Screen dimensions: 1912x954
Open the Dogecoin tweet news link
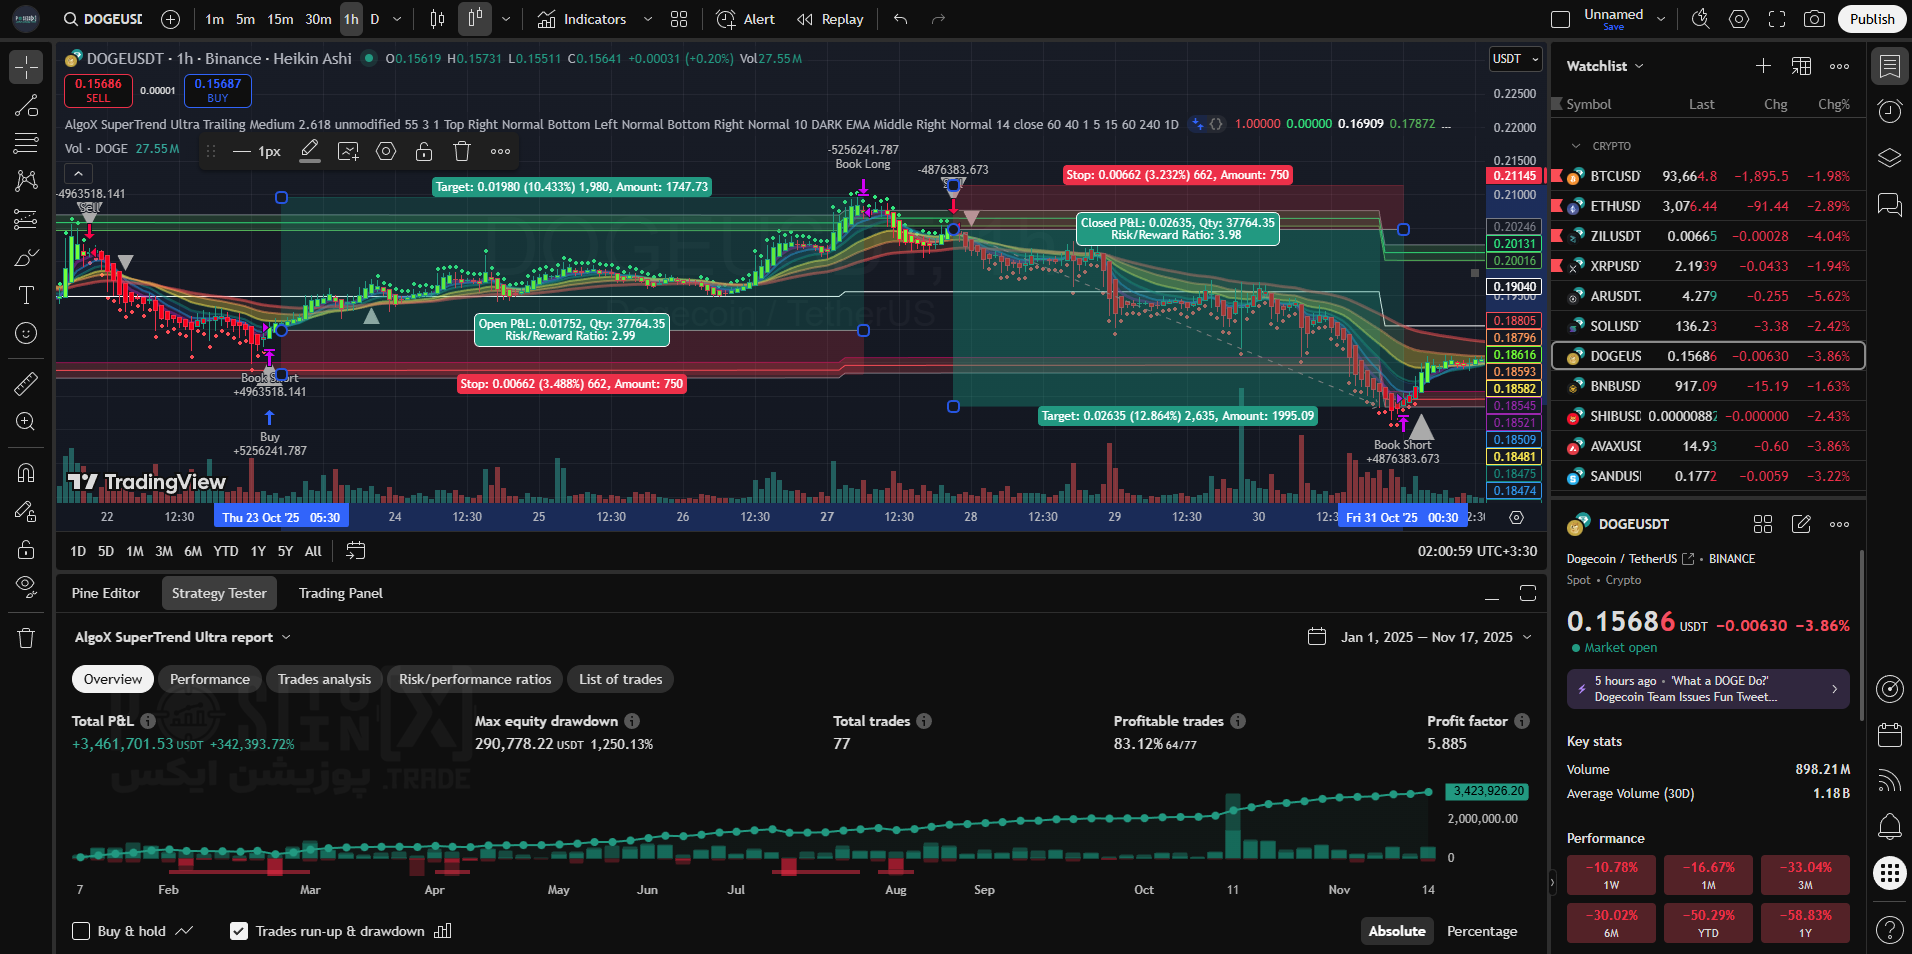(x=1707, y=689)
